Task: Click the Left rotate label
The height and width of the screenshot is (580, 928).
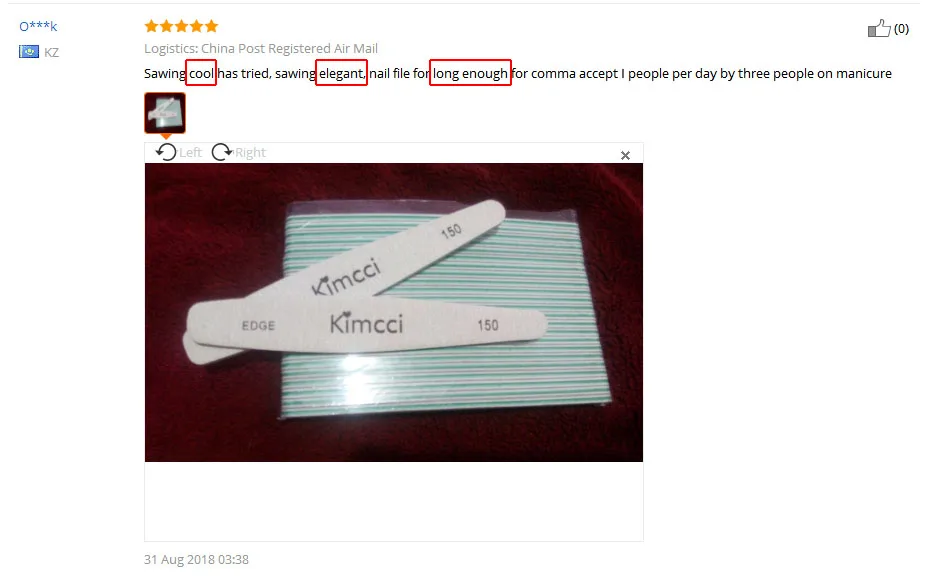Action: 191,153
